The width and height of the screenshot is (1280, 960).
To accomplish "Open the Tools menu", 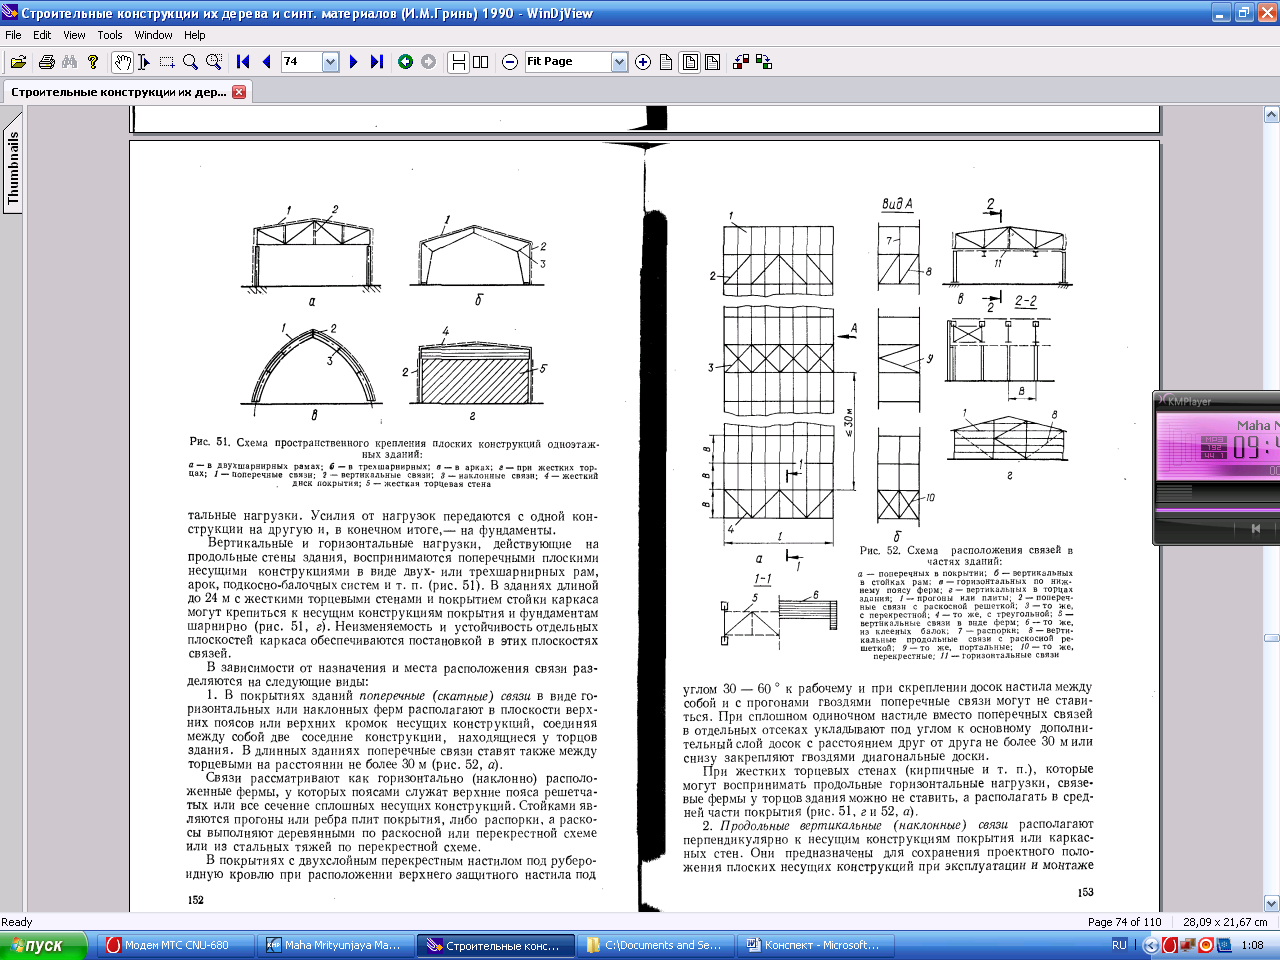I will click(x=110, y=35).
